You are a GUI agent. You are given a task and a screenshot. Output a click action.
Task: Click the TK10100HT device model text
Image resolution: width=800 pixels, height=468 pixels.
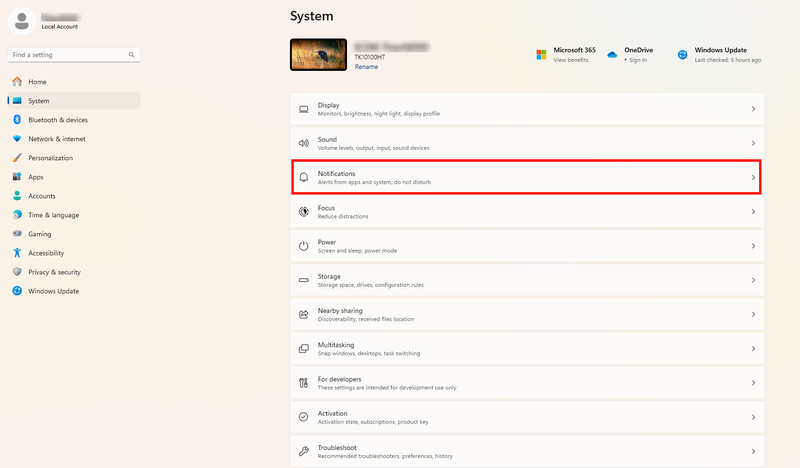pos(370,57)
